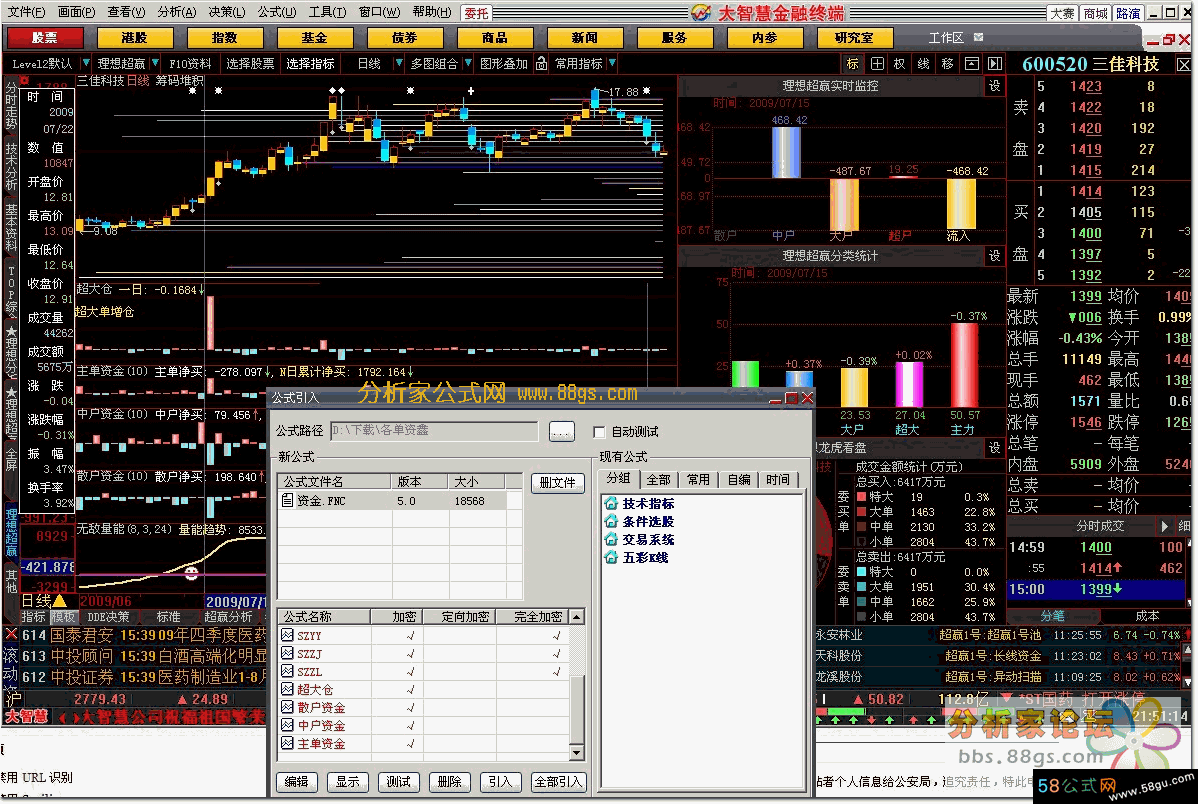Toggle 加密 checkmark for 超大仓 row
Screen dimensions: 1198x804
click(x=410, y=690)
